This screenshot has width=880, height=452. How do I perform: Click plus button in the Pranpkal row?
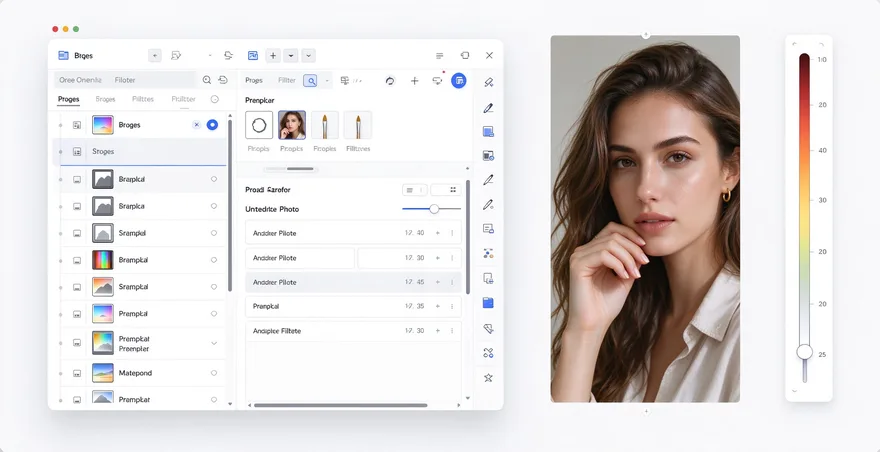point(438,307)
